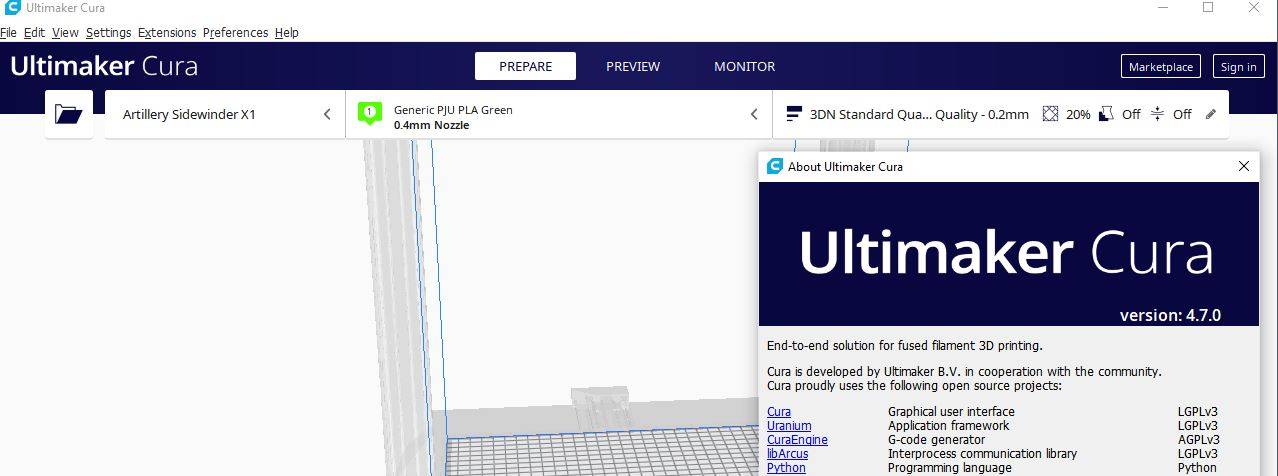Open the file folder icon button
Screen dimensions: 1278x476
[69, 114]
